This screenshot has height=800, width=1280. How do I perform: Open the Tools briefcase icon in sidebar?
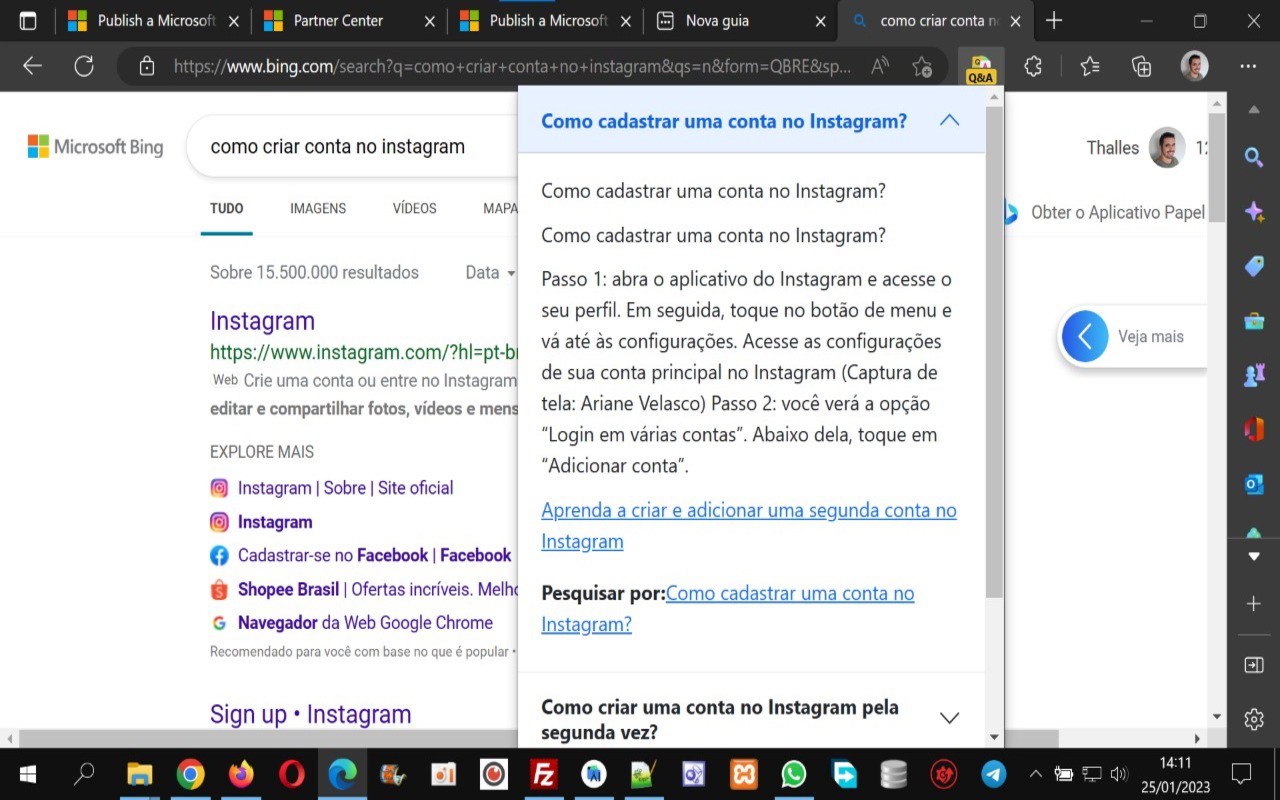pos(1254,321)
